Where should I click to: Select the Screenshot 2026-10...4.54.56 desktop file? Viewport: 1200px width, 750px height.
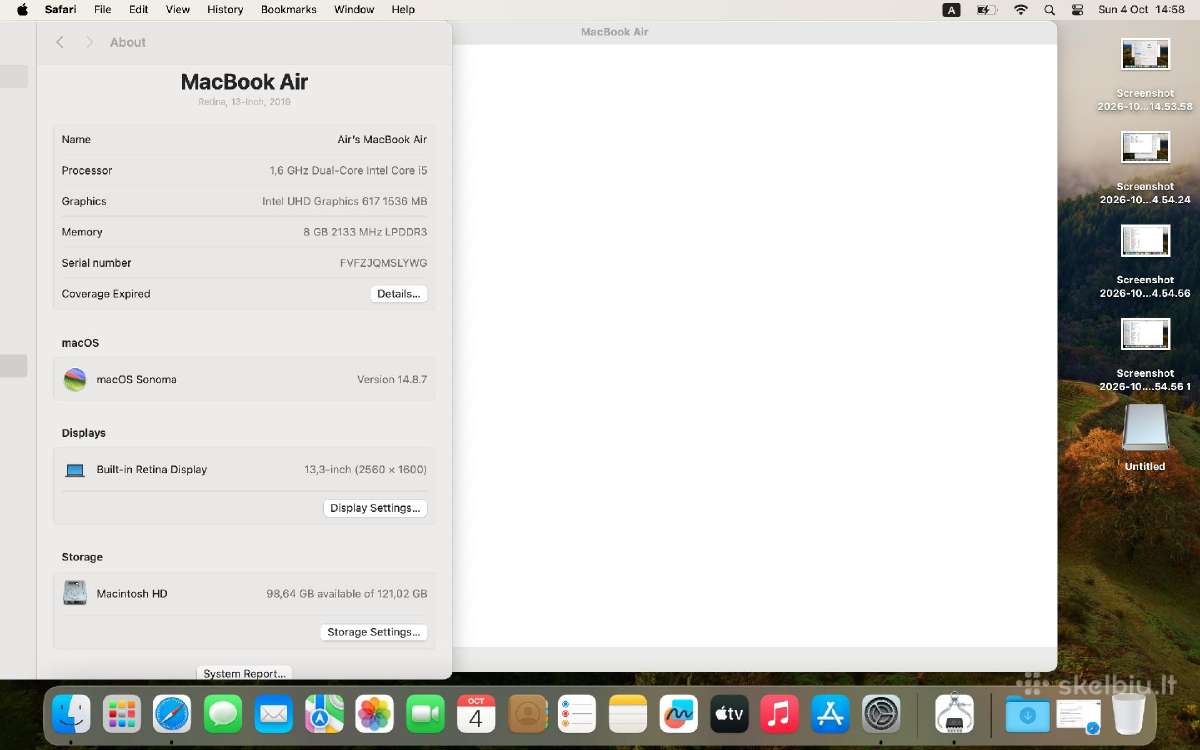point(1145,261)
